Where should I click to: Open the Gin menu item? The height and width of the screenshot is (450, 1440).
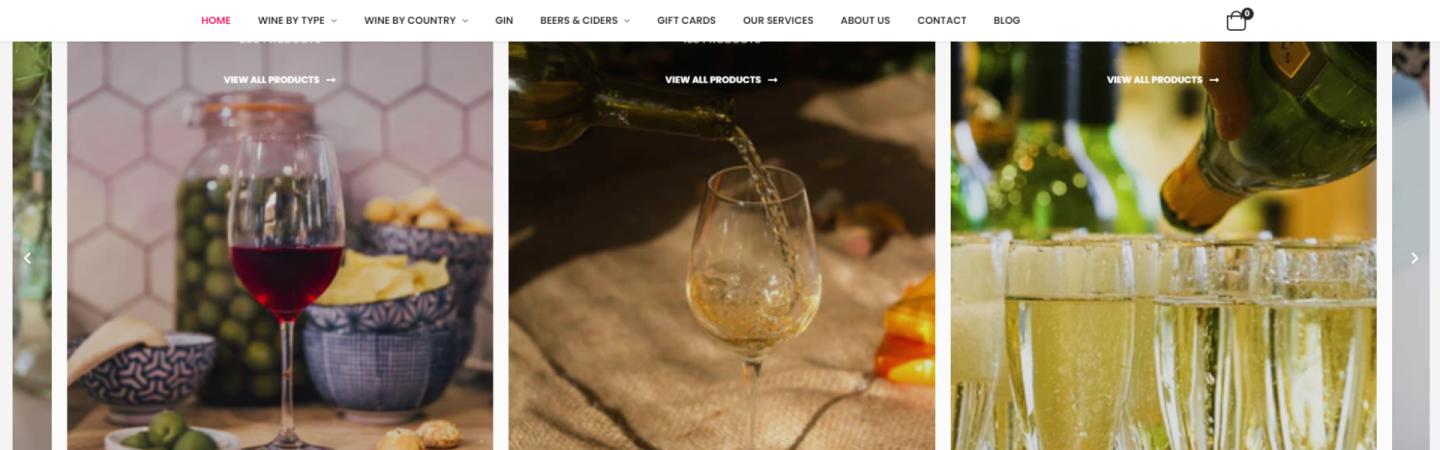click(x=504, y=20)
